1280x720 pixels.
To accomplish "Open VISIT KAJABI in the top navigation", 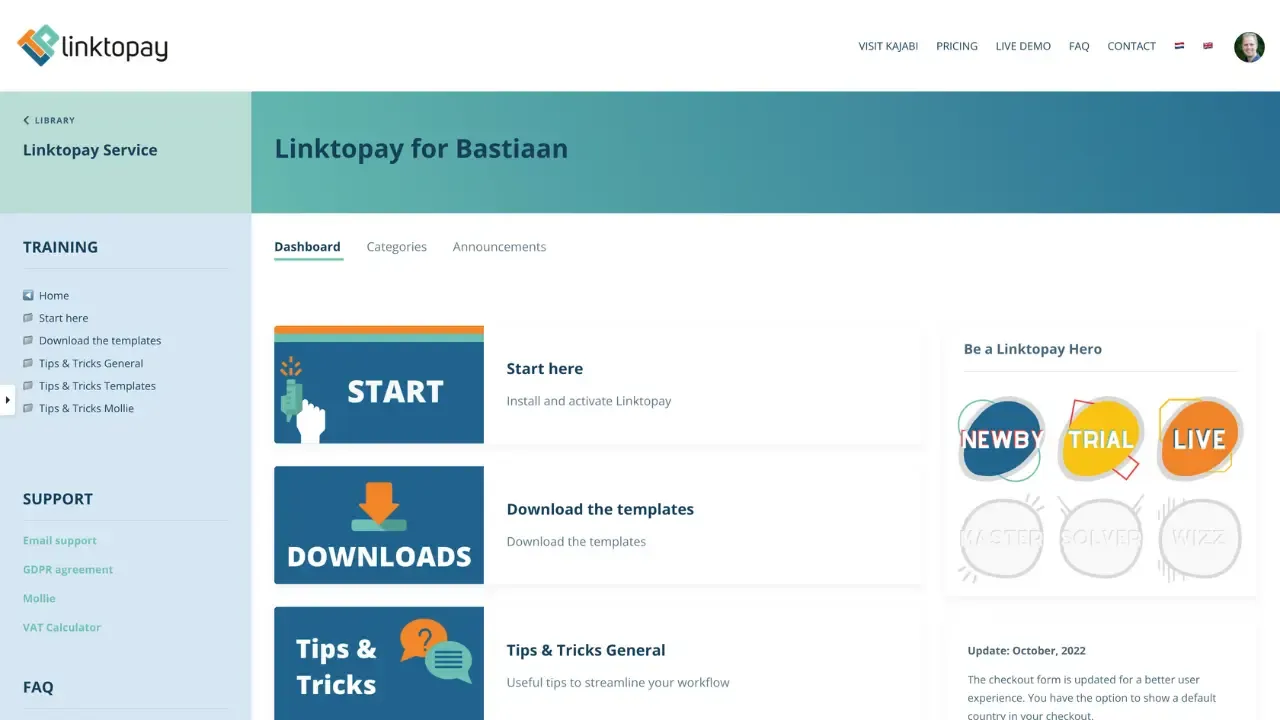I will (888, 46).
